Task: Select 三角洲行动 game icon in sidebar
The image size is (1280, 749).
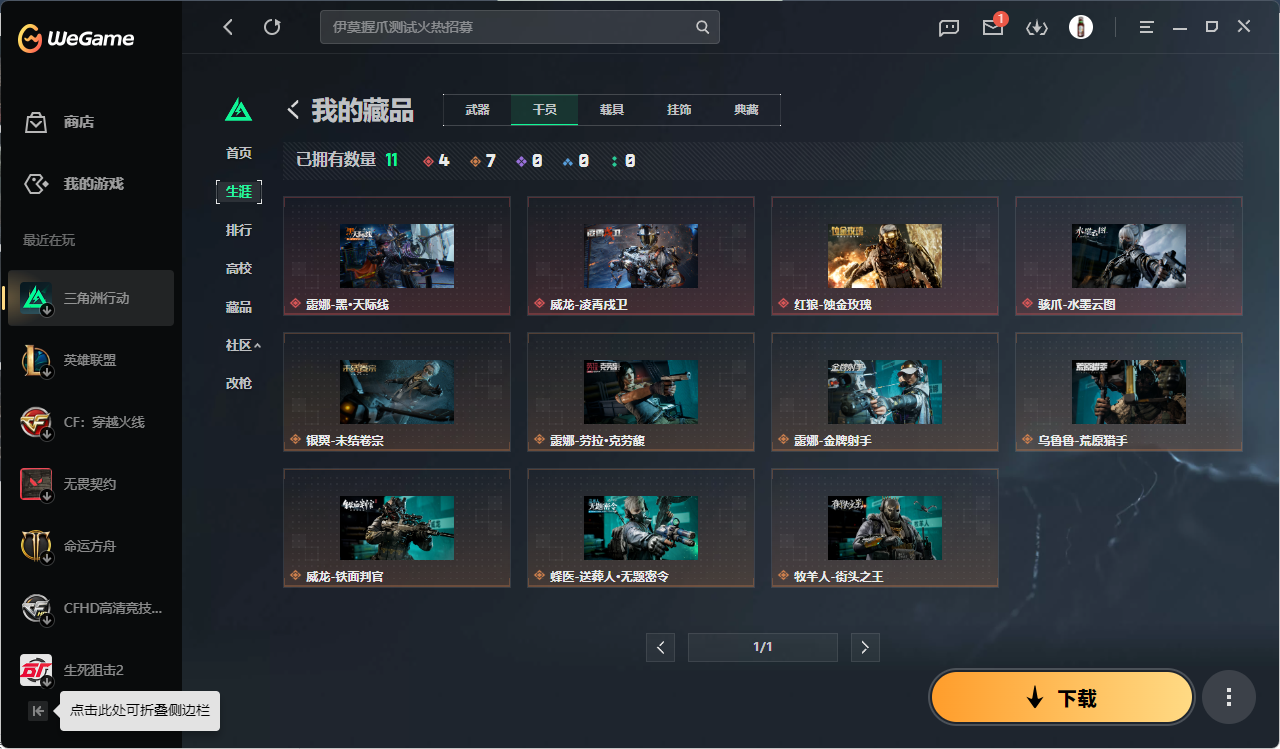Action: 36,298
